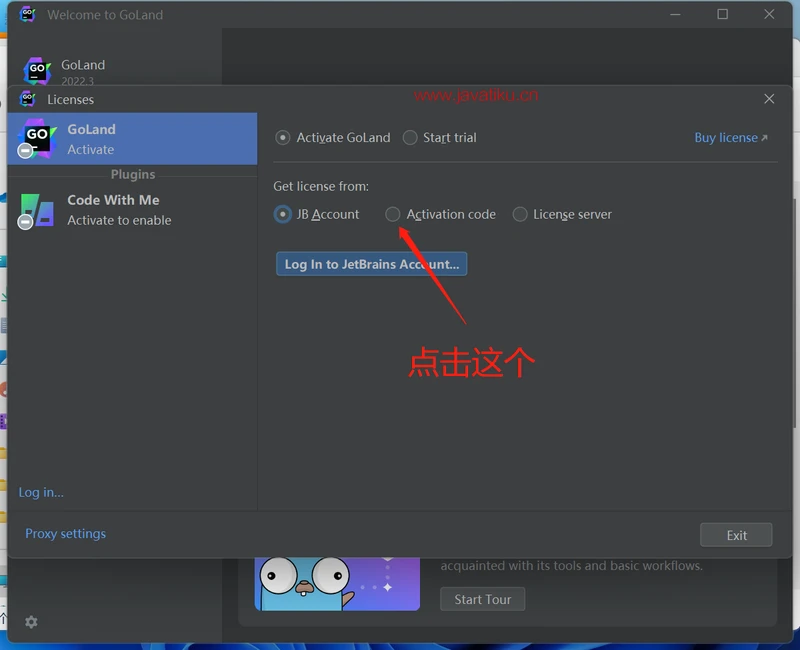Choose the Start trial option
This screenshot has width=800, height=650.
410,138
